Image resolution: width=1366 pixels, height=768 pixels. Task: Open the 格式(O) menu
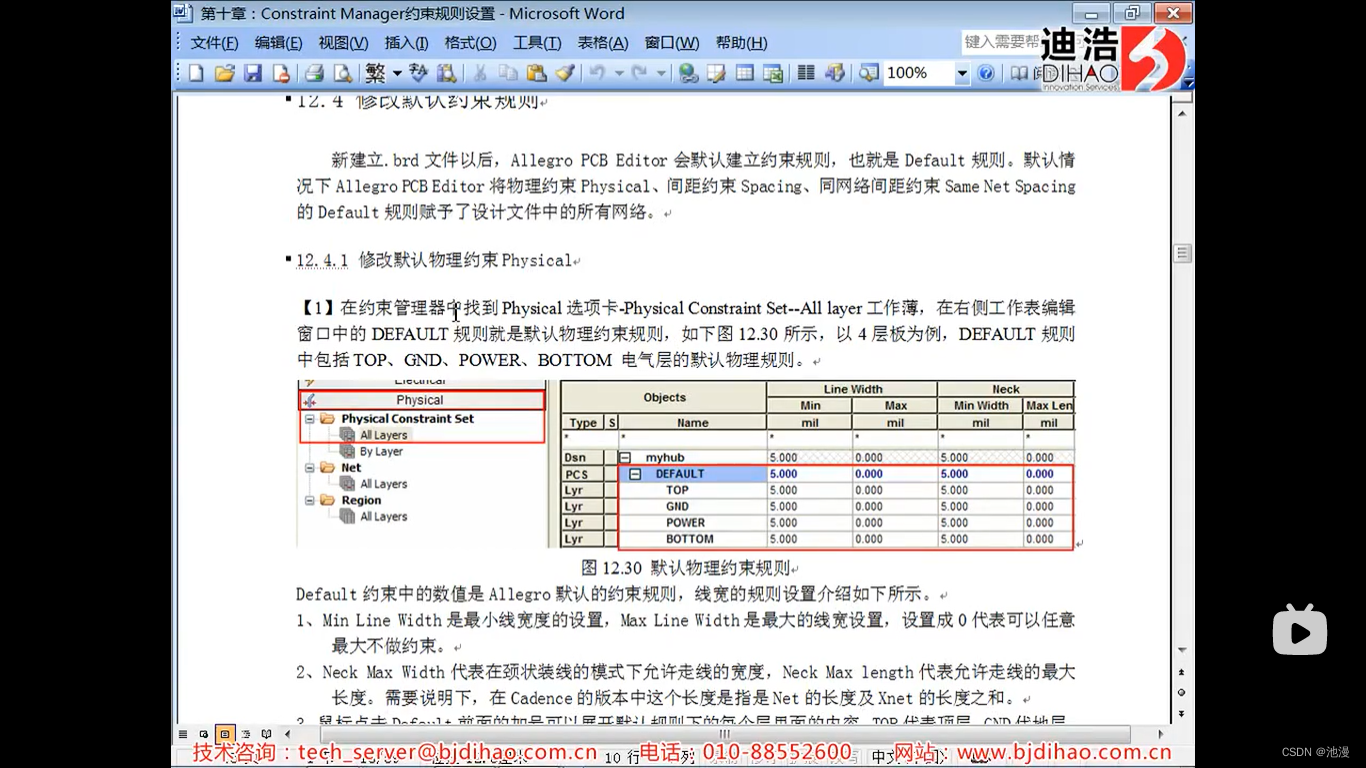[470, 42]
